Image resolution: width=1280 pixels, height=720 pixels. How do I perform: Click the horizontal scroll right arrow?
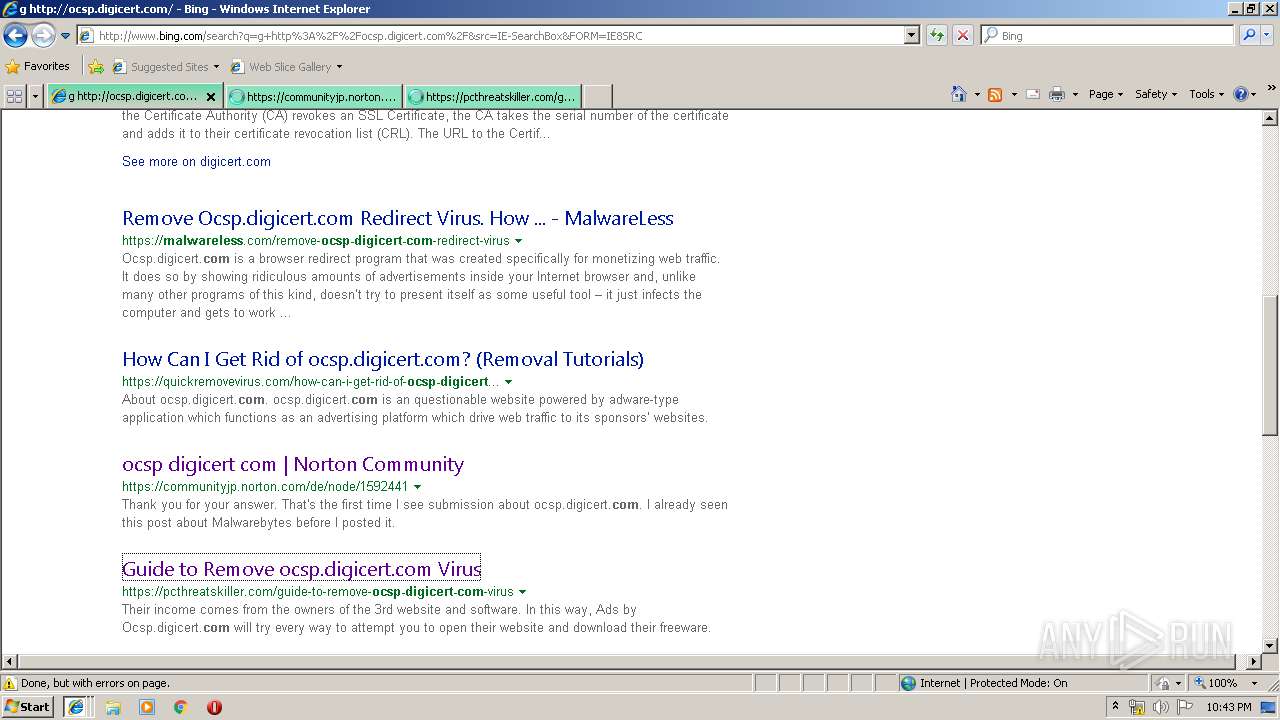click(x=1254, y=661)
